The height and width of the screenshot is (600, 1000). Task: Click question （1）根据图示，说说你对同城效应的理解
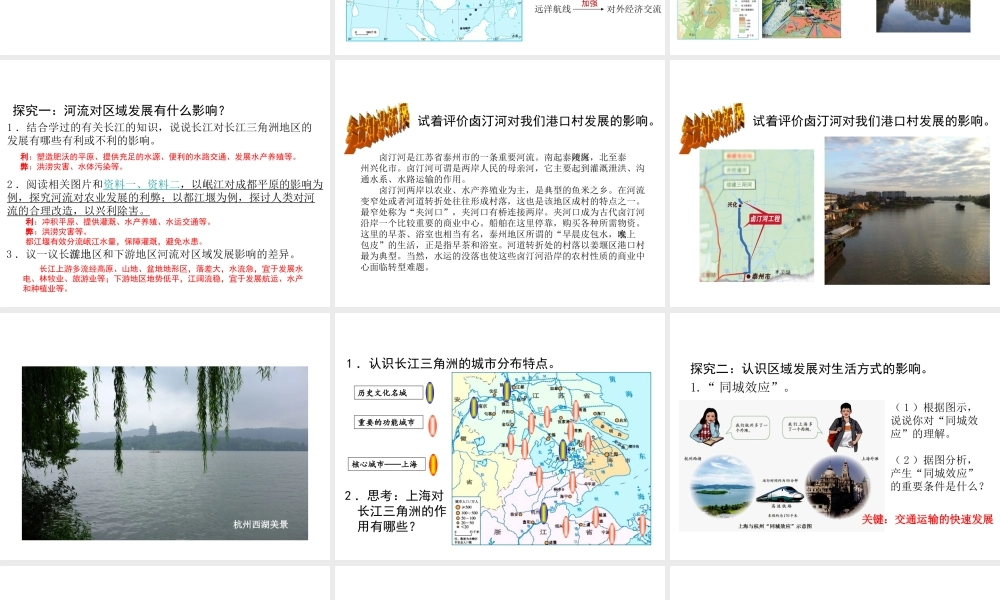tap(934, 420)
